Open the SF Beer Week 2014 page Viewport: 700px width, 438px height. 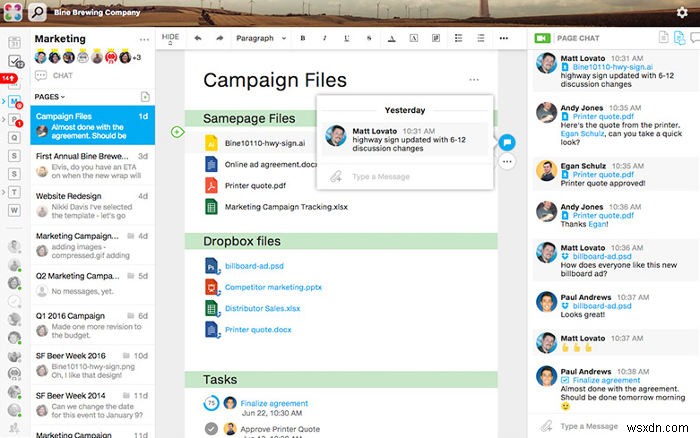[92, 405]
